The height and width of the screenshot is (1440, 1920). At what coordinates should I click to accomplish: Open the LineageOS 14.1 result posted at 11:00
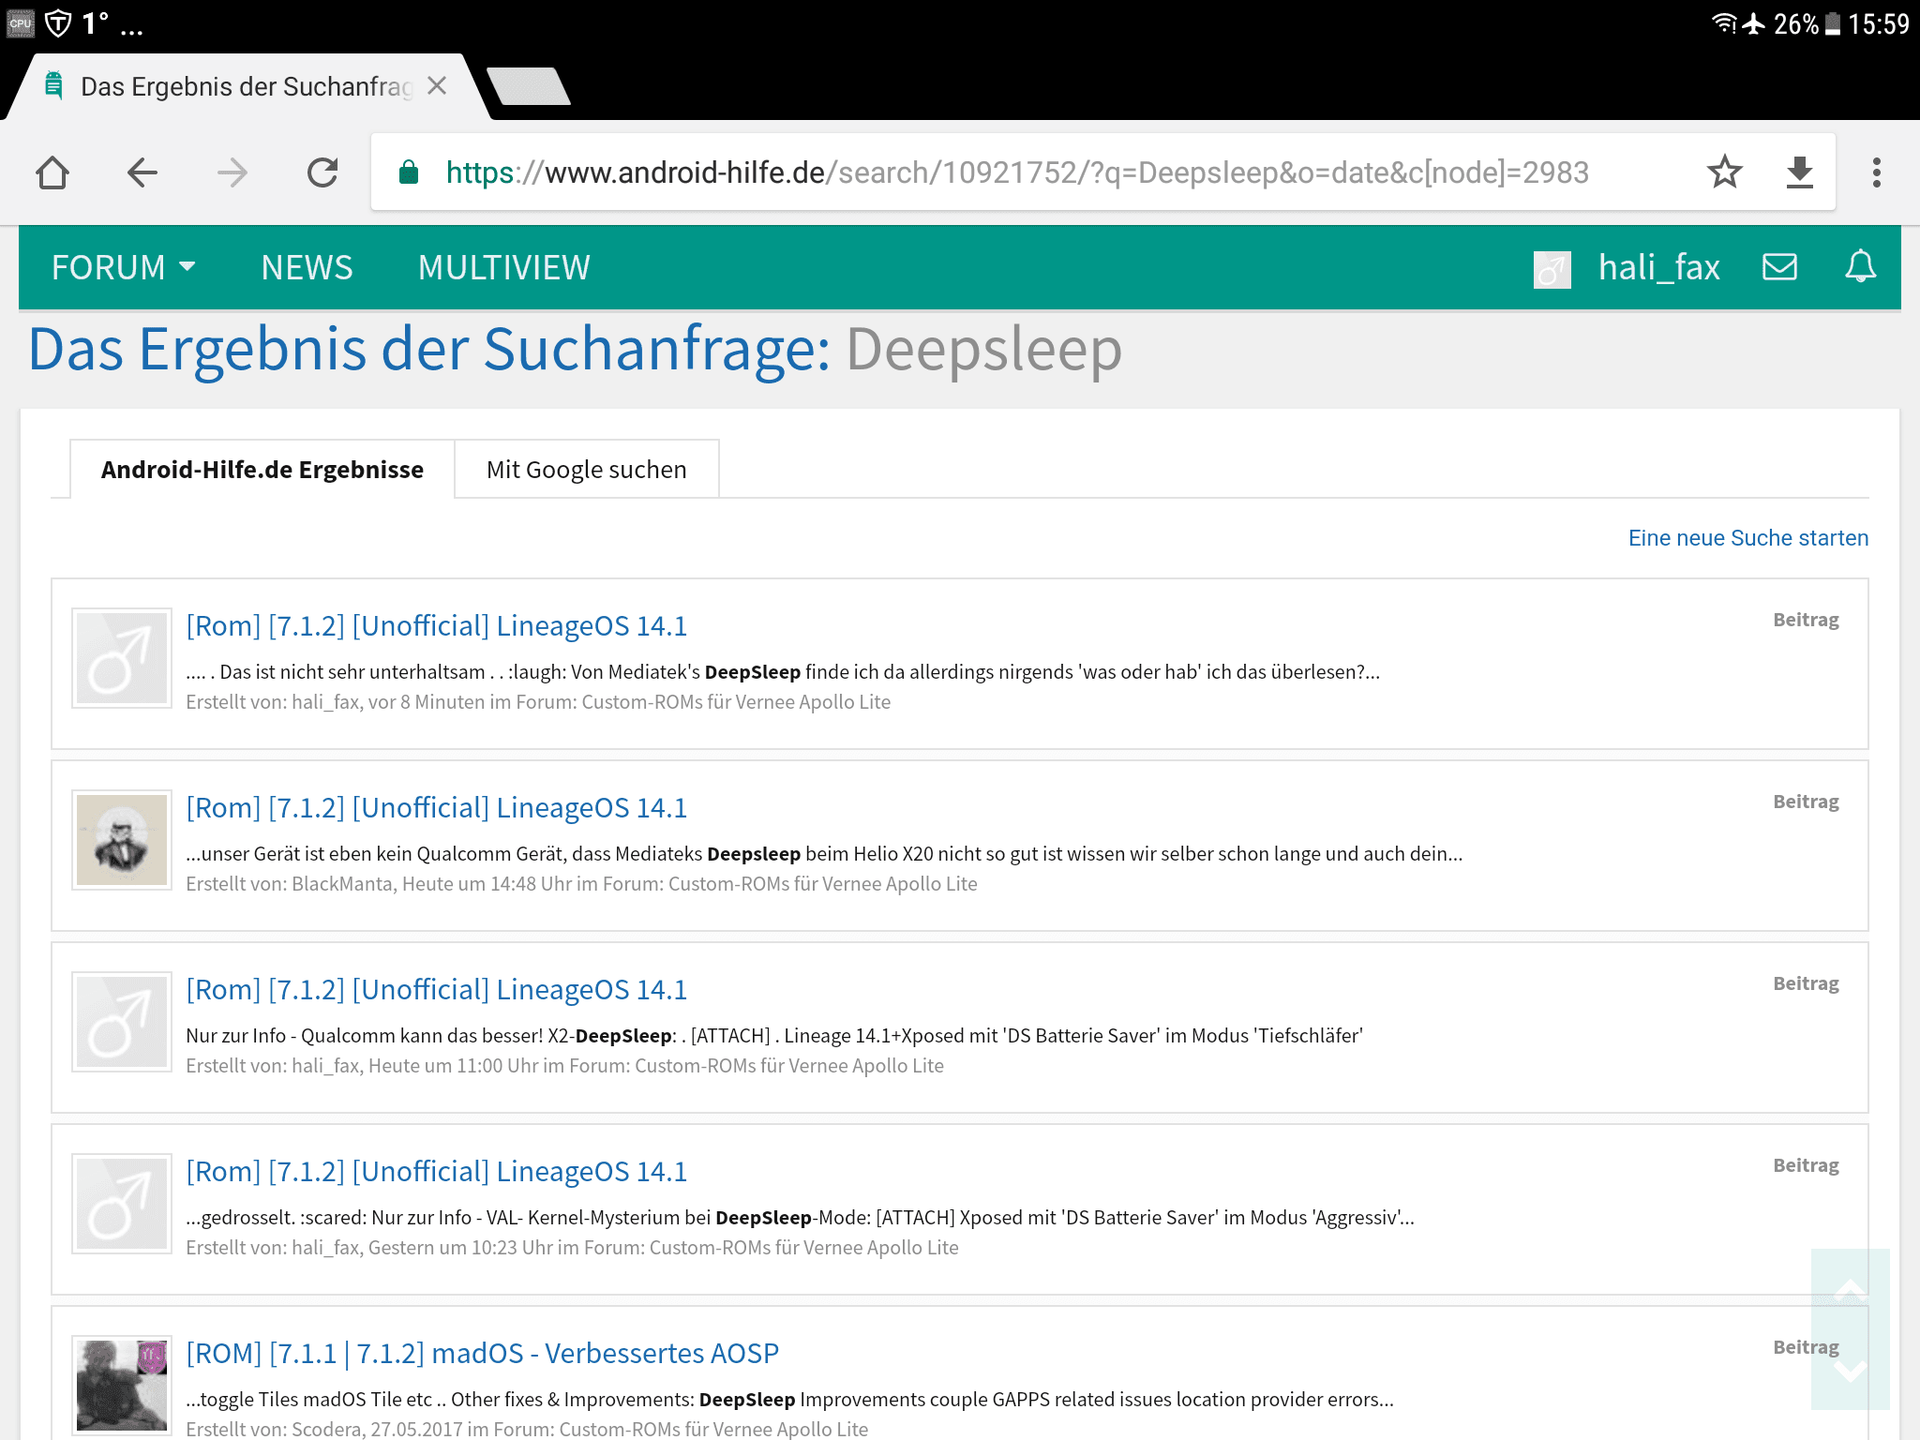(x=437, y=990)
